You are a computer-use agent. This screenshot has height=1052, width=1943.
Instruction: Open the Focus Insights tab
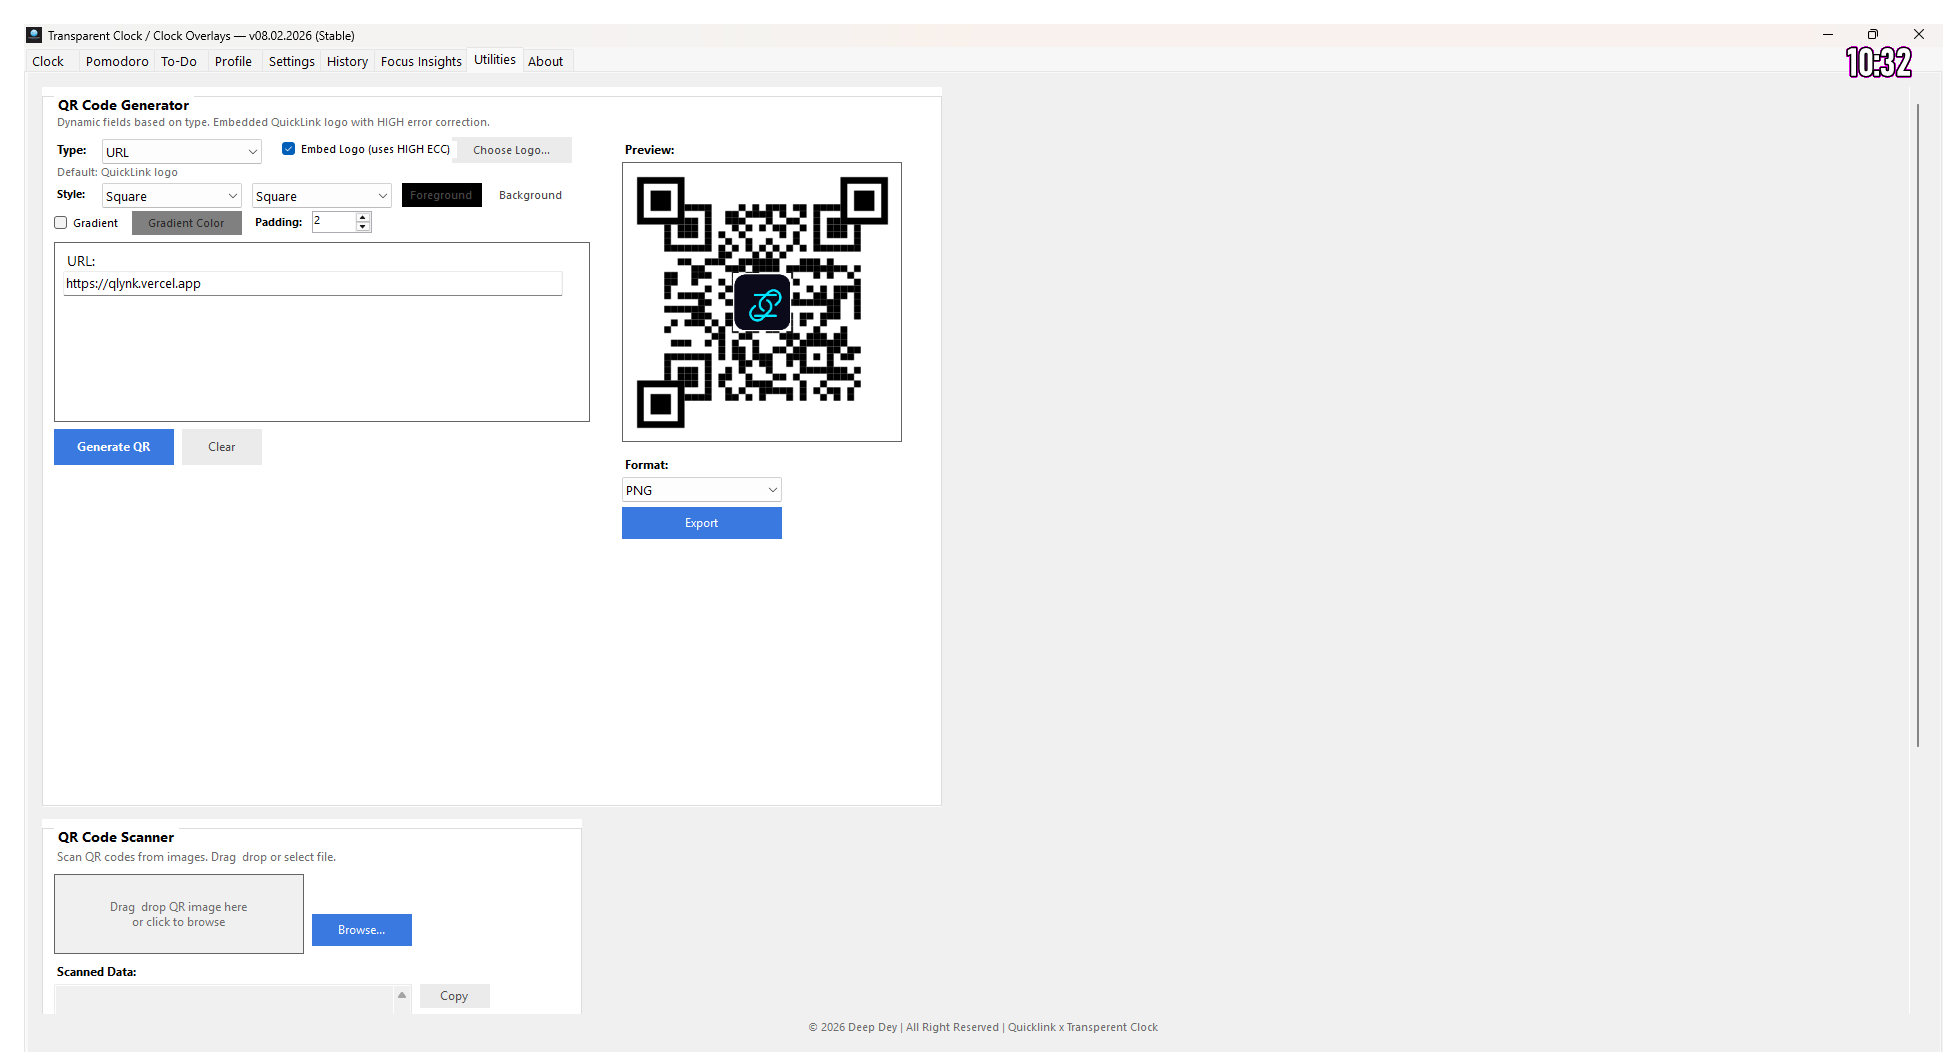click(421, 61)
